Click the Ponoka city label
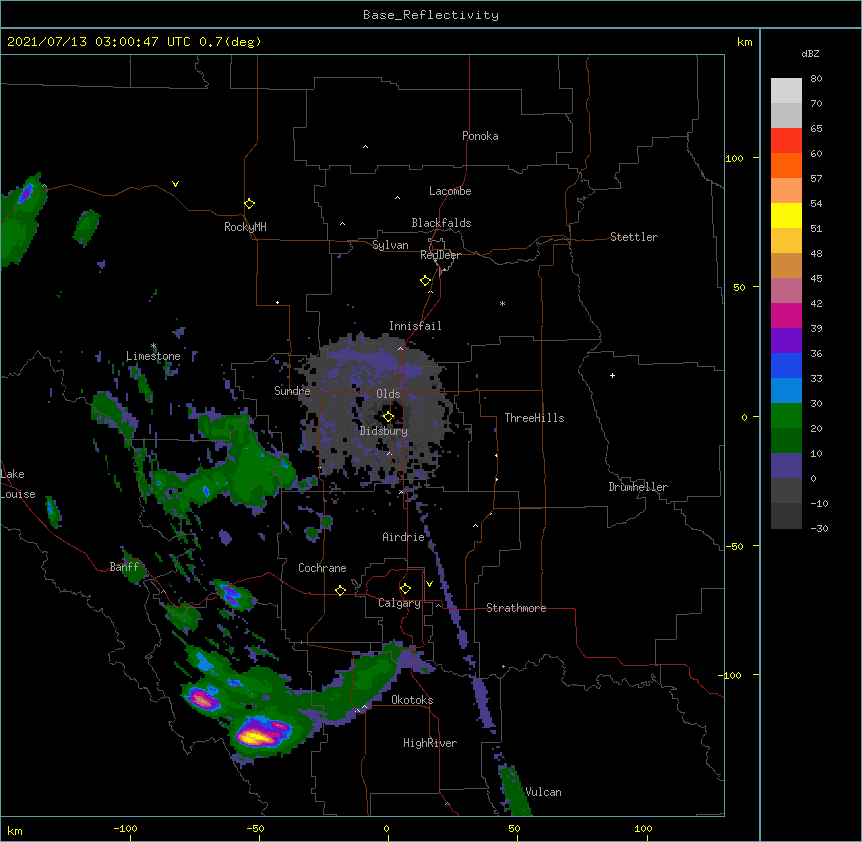Viewport: 862px width, 842px height. click(x=480, y=136)
